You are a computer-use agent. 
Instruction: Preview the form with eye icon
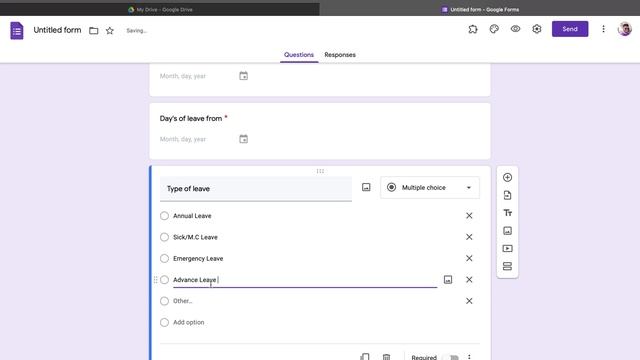516,29
